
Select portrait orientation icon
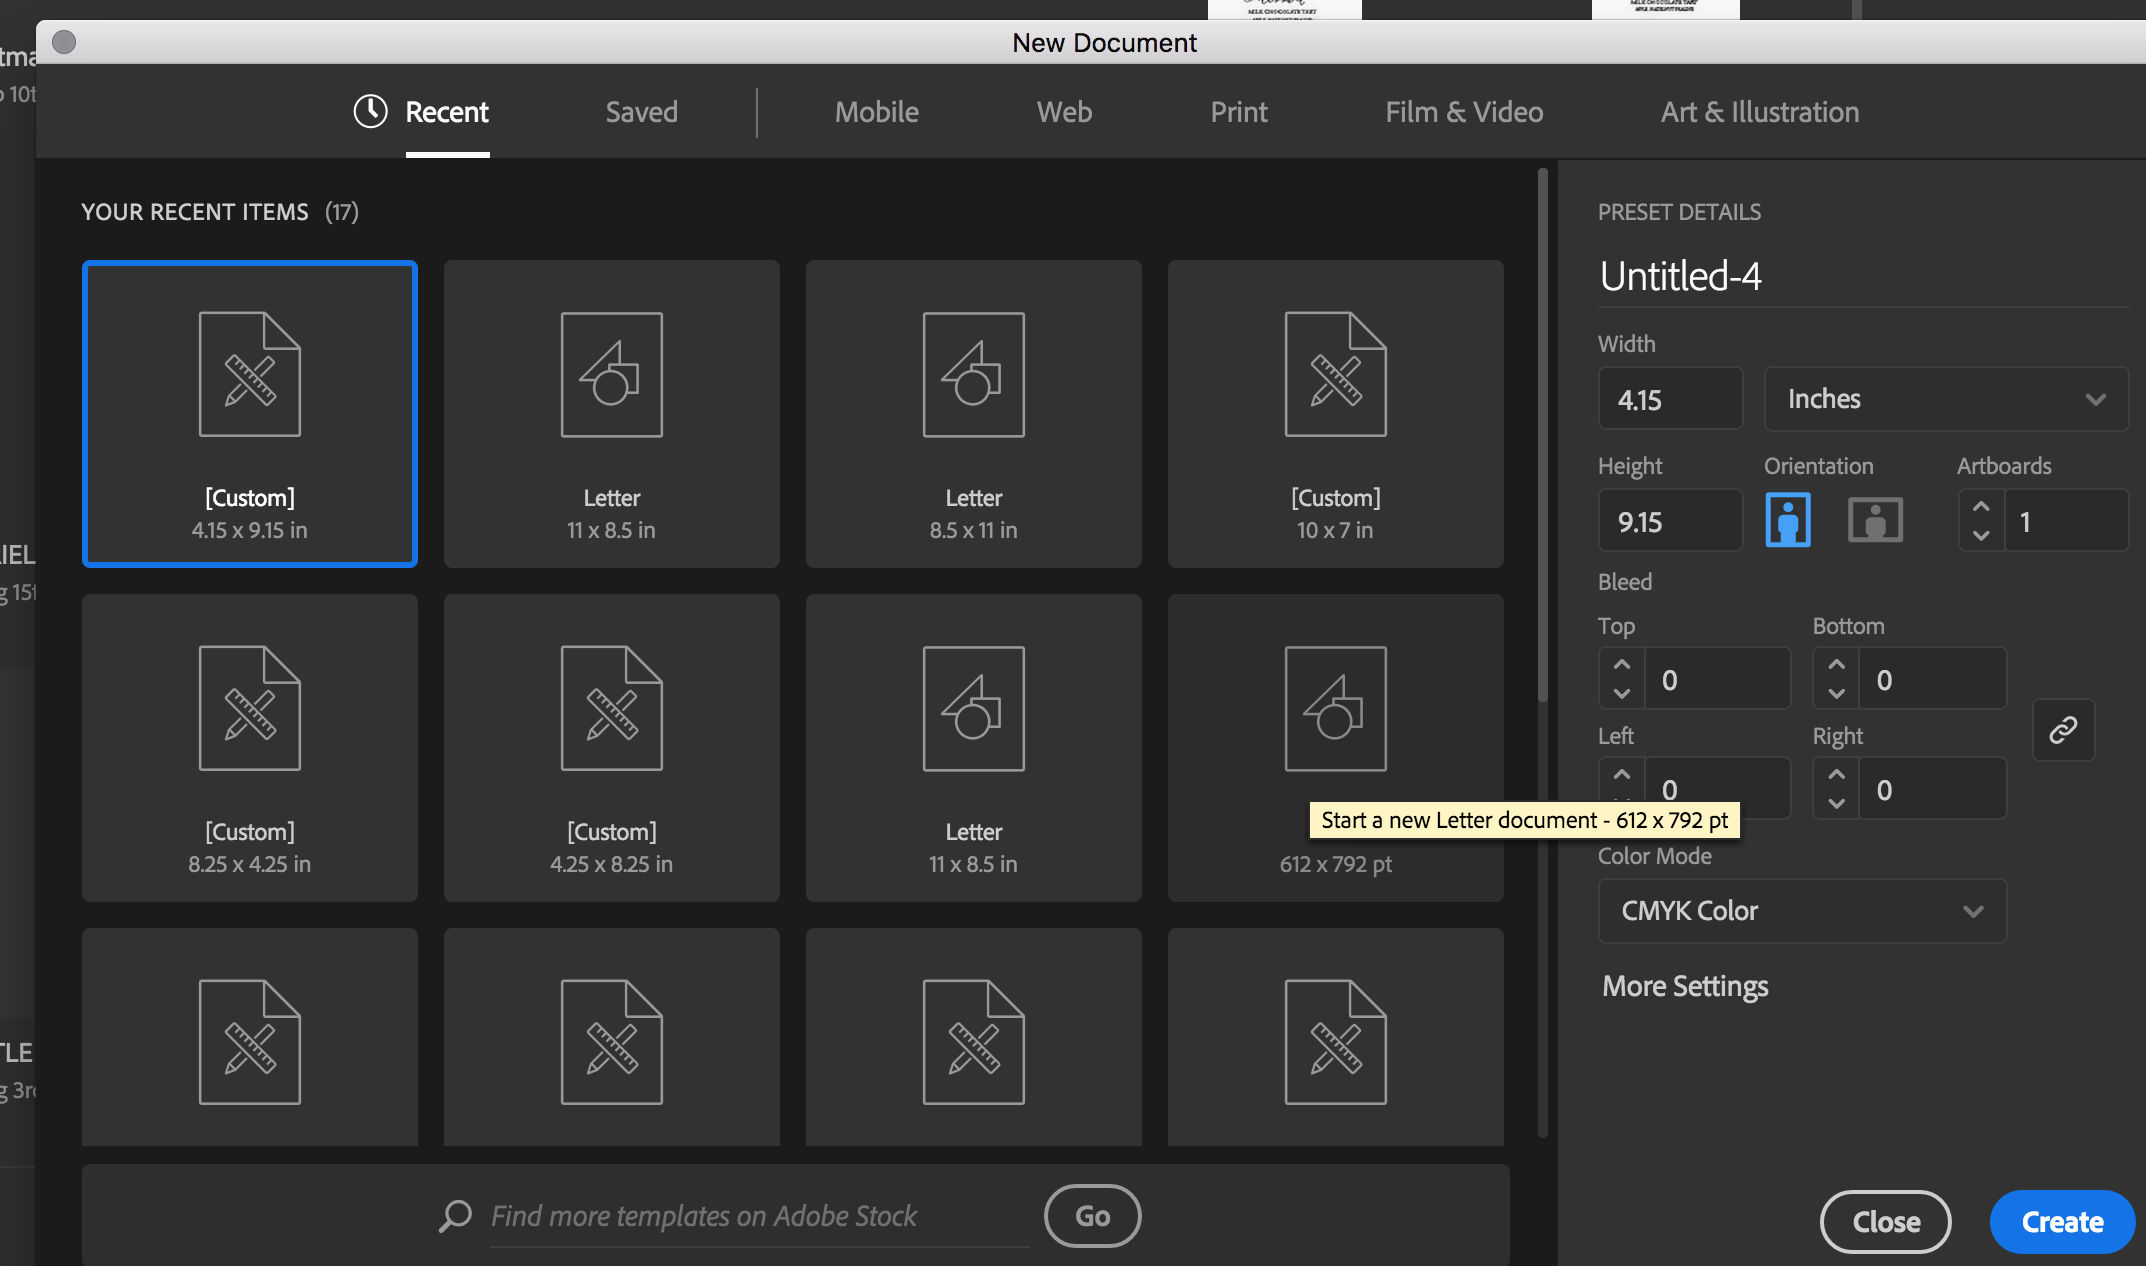coord(1788,520)
